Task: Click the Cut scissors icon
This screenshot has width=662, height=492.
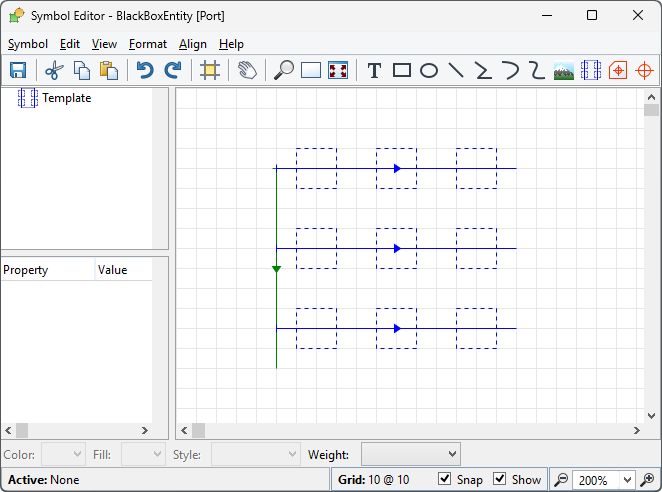Action: coord(54,70)
